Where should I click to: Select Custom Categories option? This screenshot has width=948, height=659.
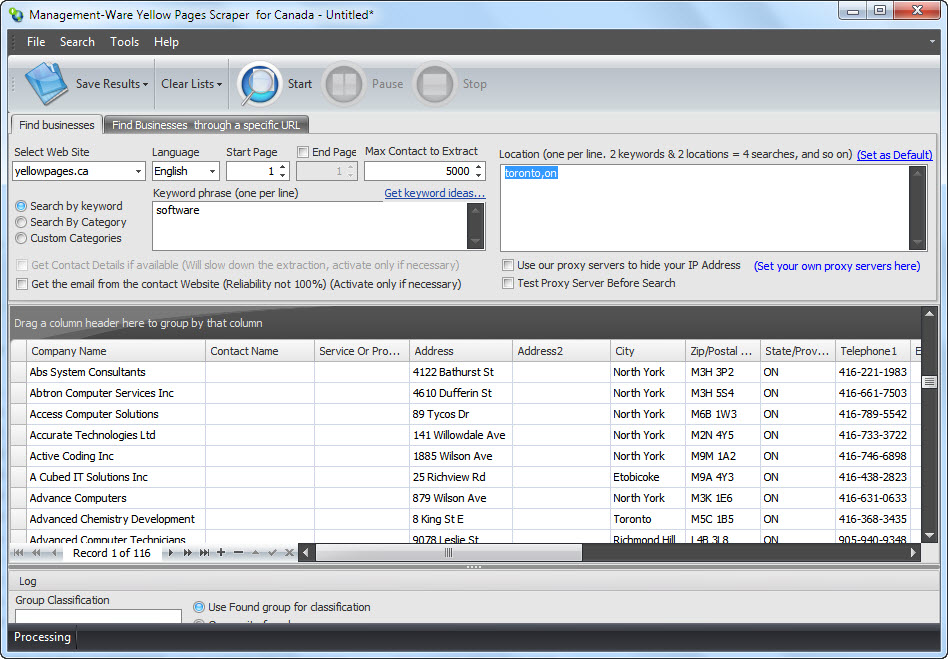[x=21, y=238]
